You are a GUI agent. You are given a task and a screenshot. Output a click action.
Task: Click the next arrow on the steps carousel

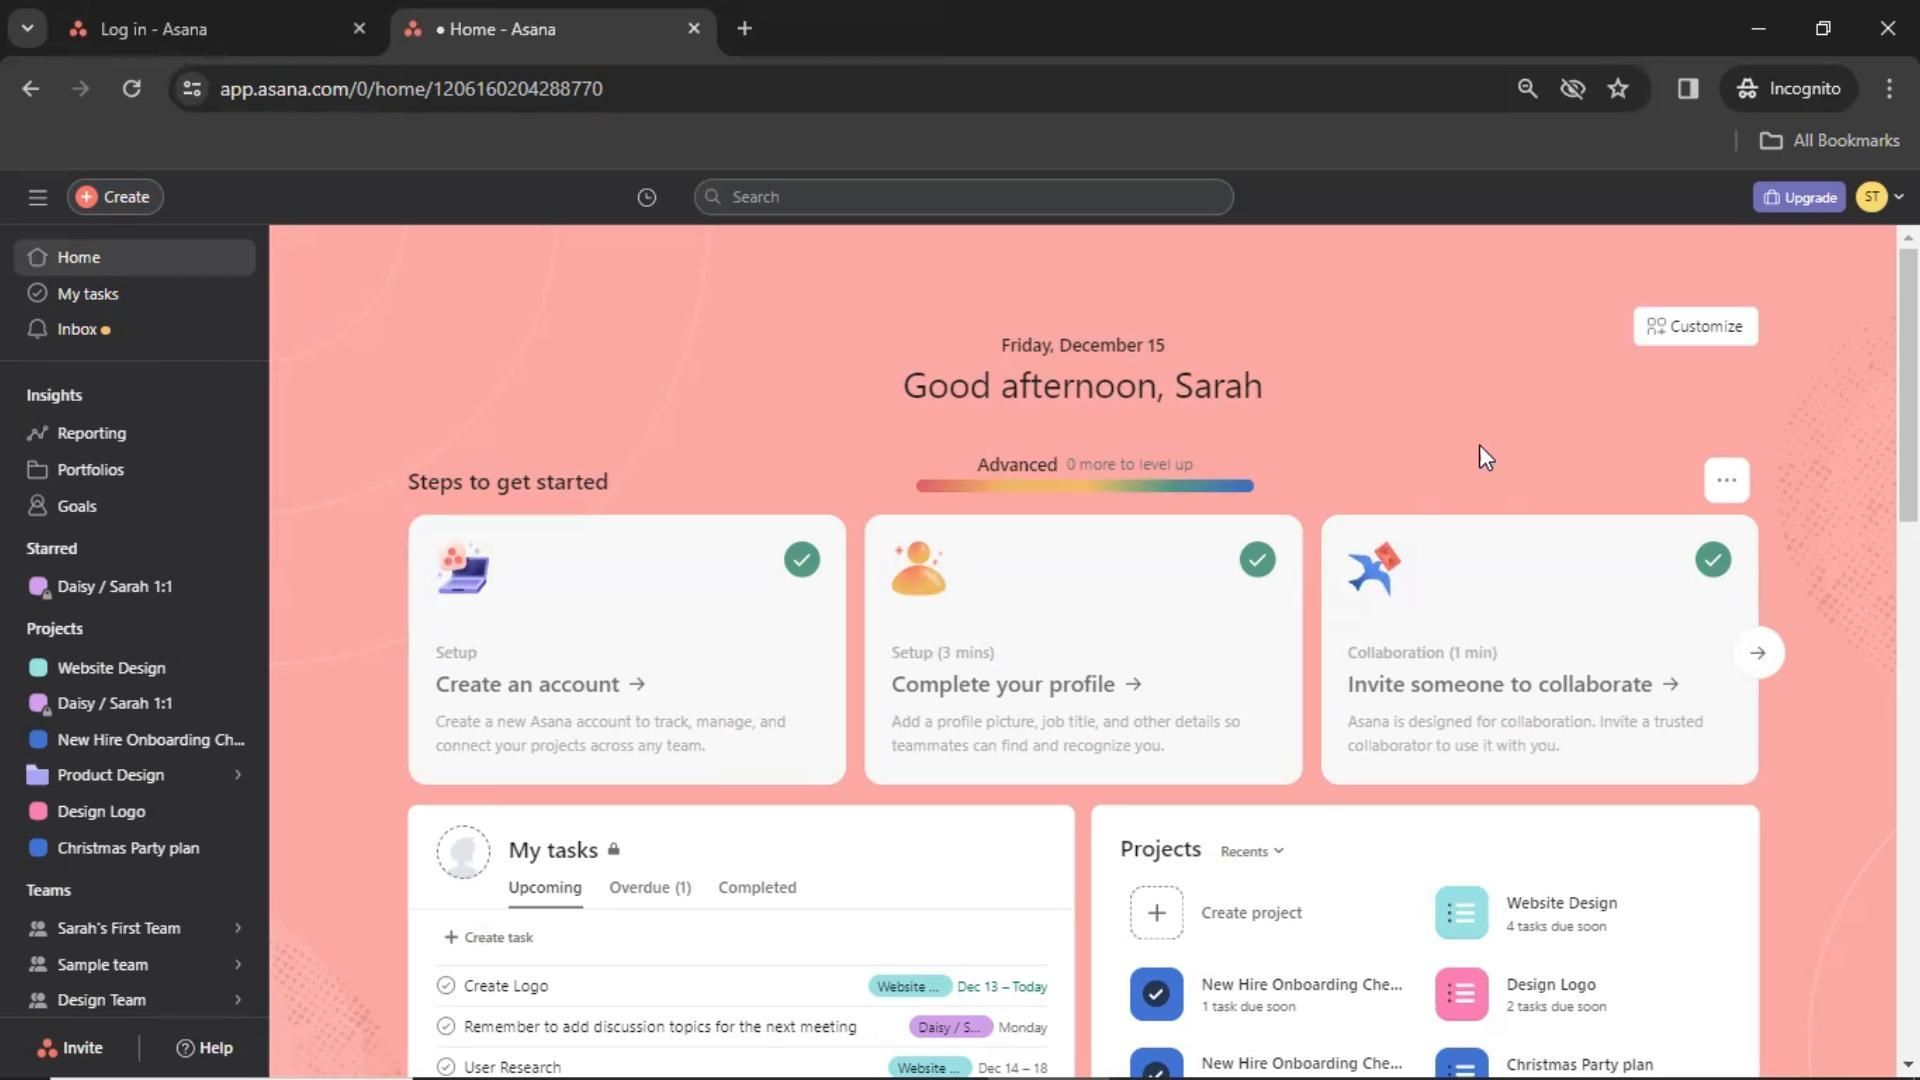click(1757, 653)
